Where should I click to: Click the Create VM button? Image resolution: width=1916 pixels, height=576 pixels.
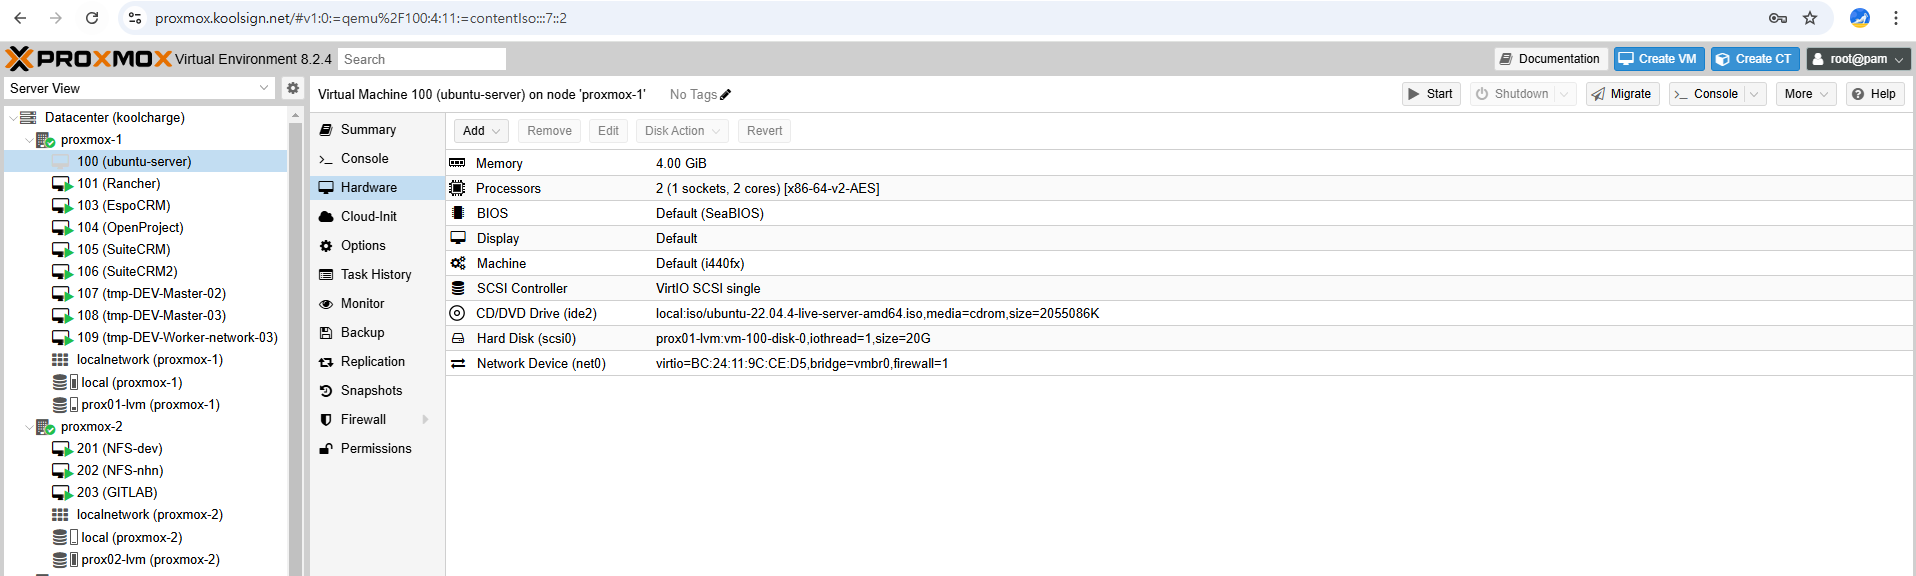(x=1659, y=59)
